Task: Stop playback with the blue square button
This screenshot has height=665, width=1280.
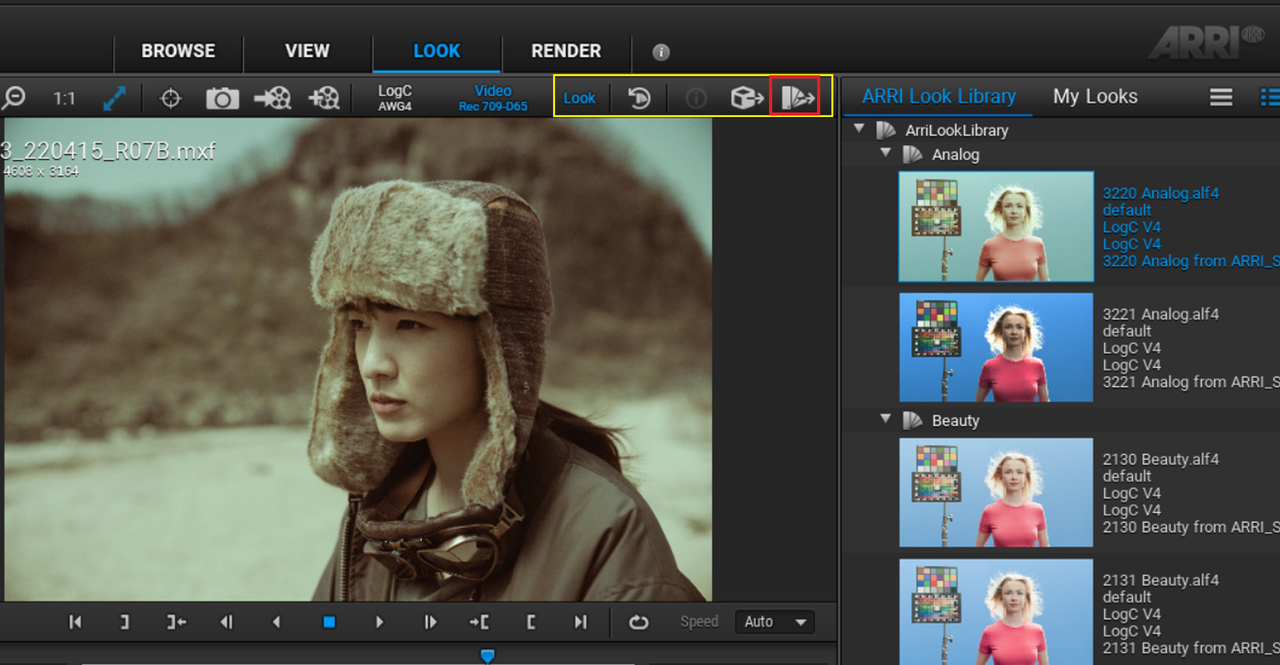Action: click(328, 622)
